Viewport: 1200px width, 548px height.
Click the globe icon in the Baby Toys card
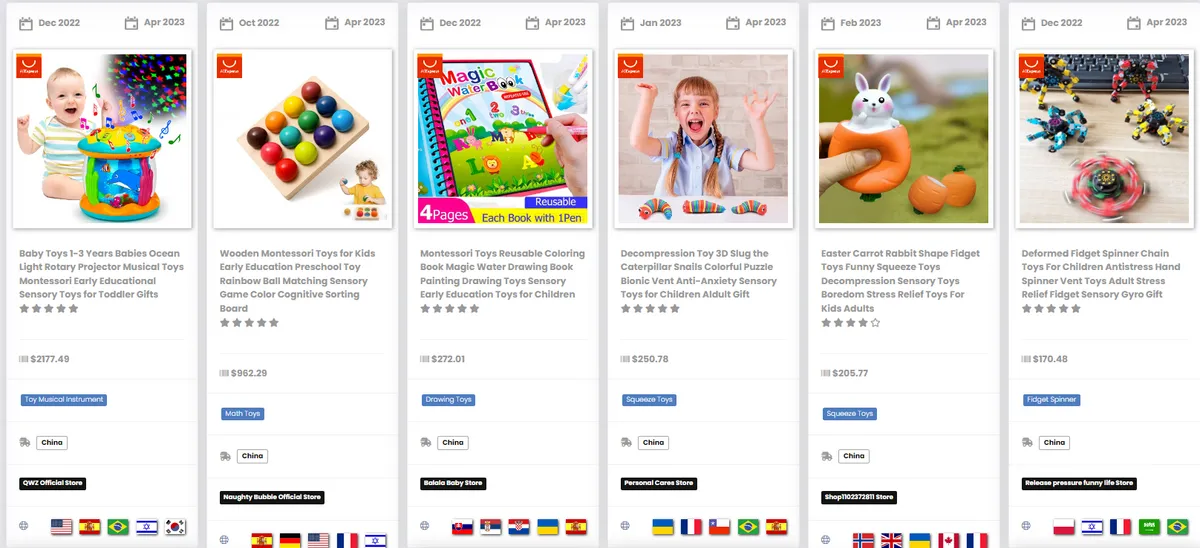pyautogui.click(x=24, y=526)
